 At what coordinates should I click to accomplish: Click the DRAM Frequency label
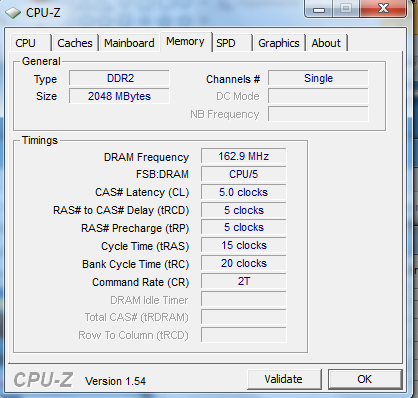(146, 157)
